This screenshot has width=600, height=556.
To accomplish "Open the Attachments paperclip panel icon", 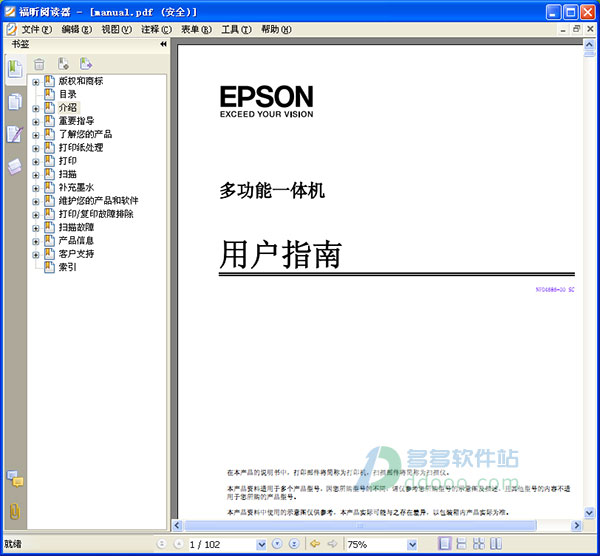I will [15, 510].
